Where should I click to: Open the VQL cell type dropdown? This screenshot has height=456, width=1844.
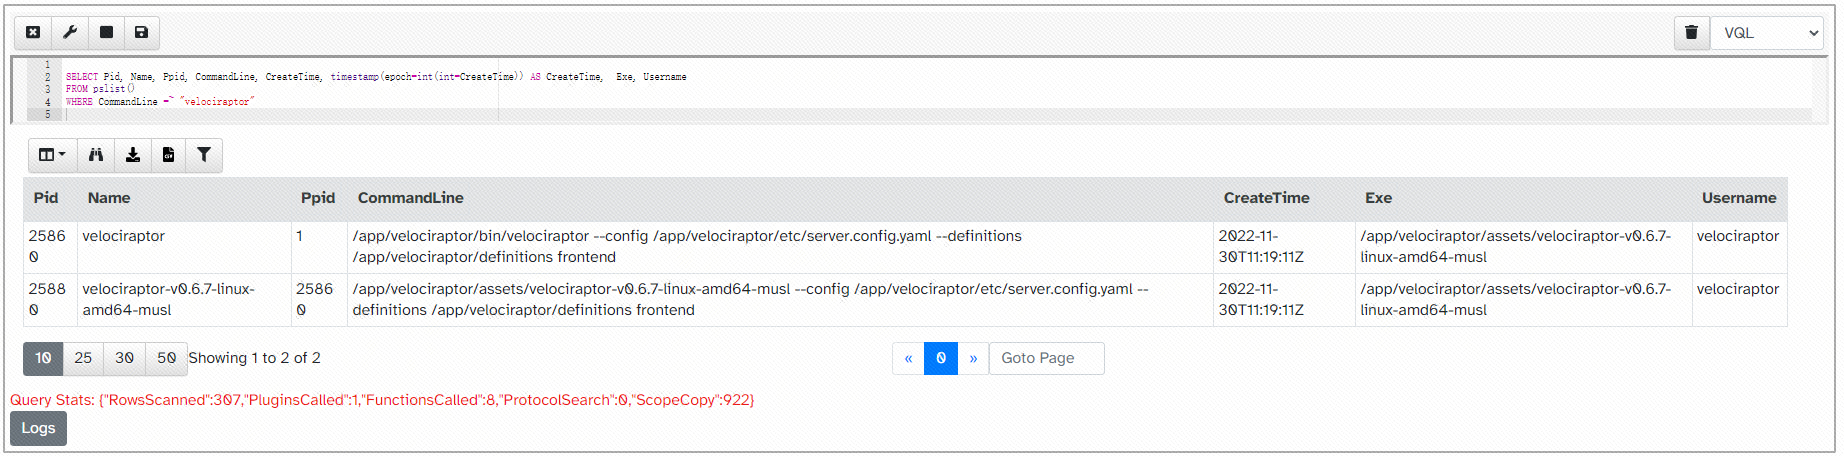coord(1767,32)
